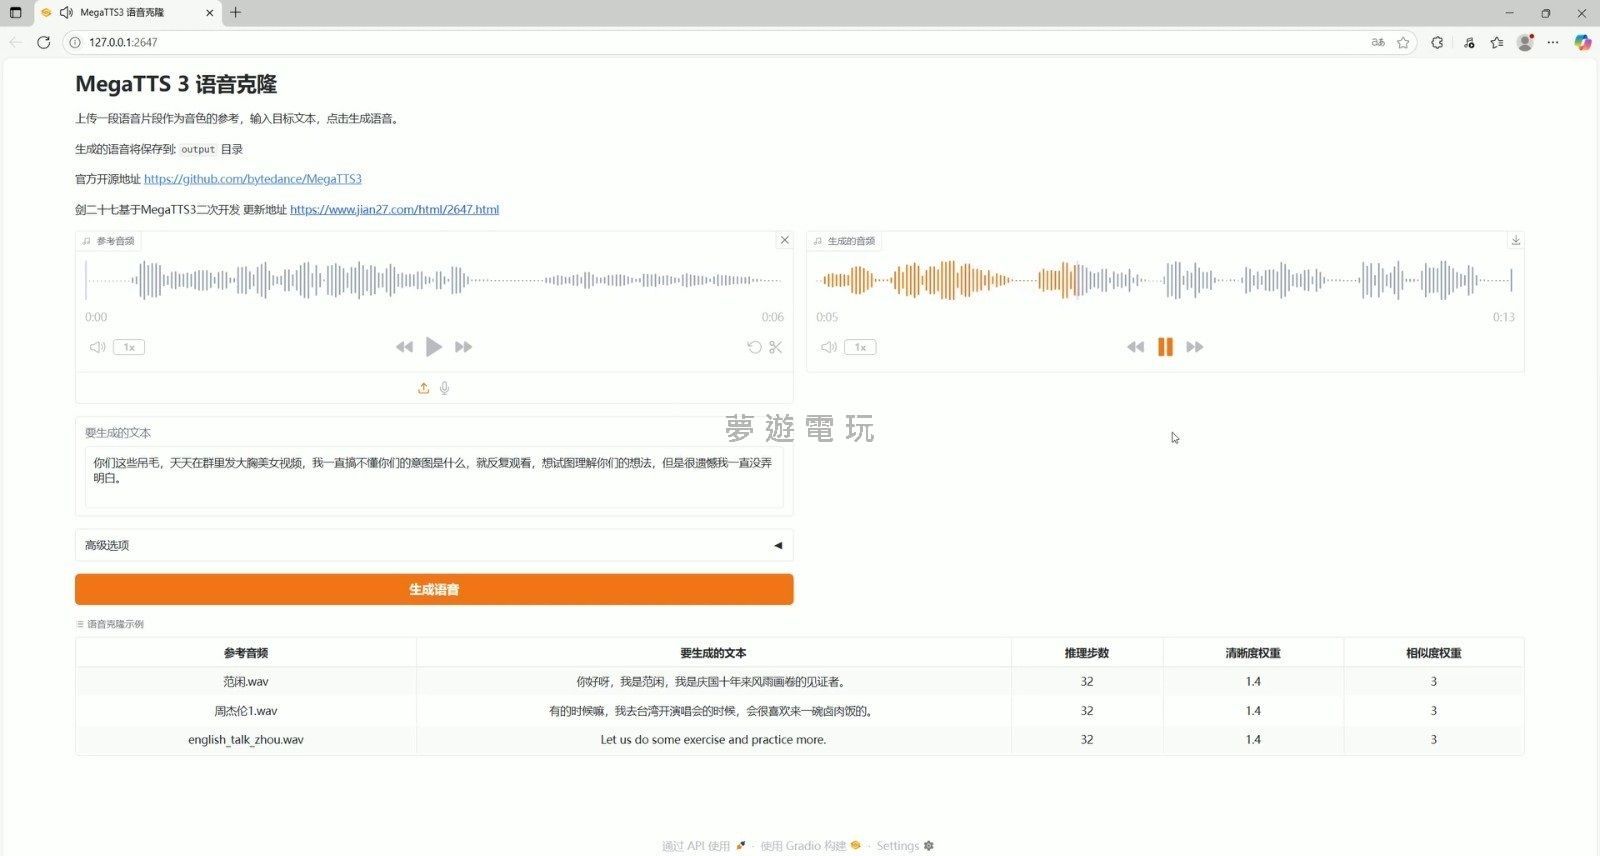Open the page translate option
The image size is (1600, 856).
1378,42
